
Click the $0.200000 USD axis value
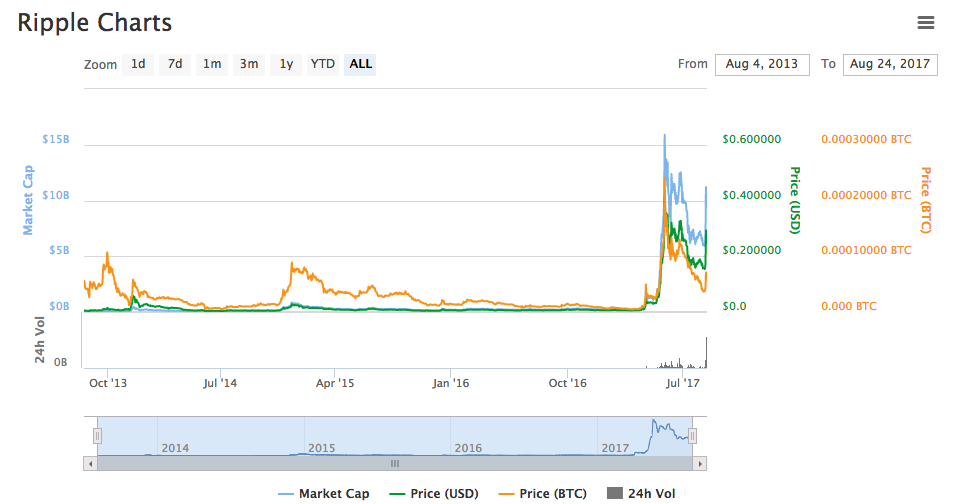tap(752, 251)
